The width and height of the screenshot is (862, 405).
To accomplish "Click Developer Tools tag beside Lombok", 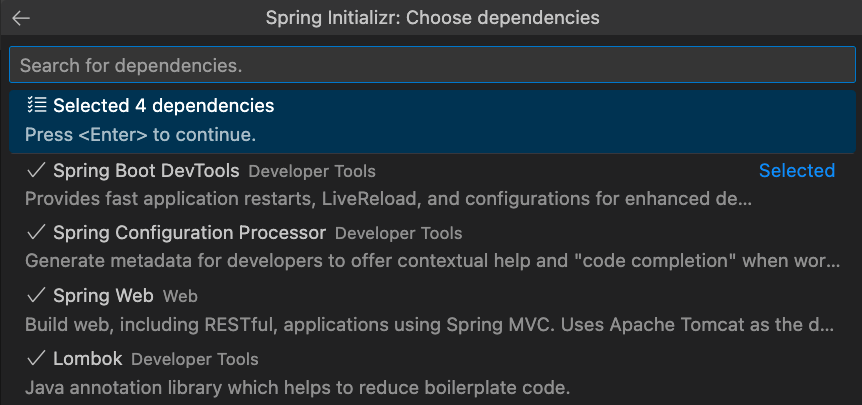I will click(x=194, y=359).
